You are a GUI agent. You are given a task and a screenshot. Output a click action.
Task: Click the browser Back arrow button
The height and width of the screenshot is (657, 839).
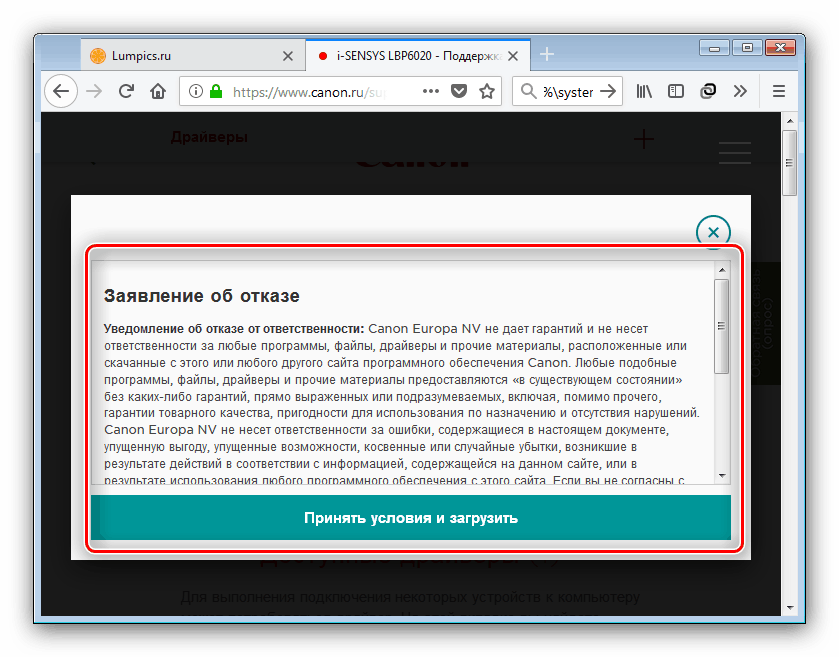(61, 92)
